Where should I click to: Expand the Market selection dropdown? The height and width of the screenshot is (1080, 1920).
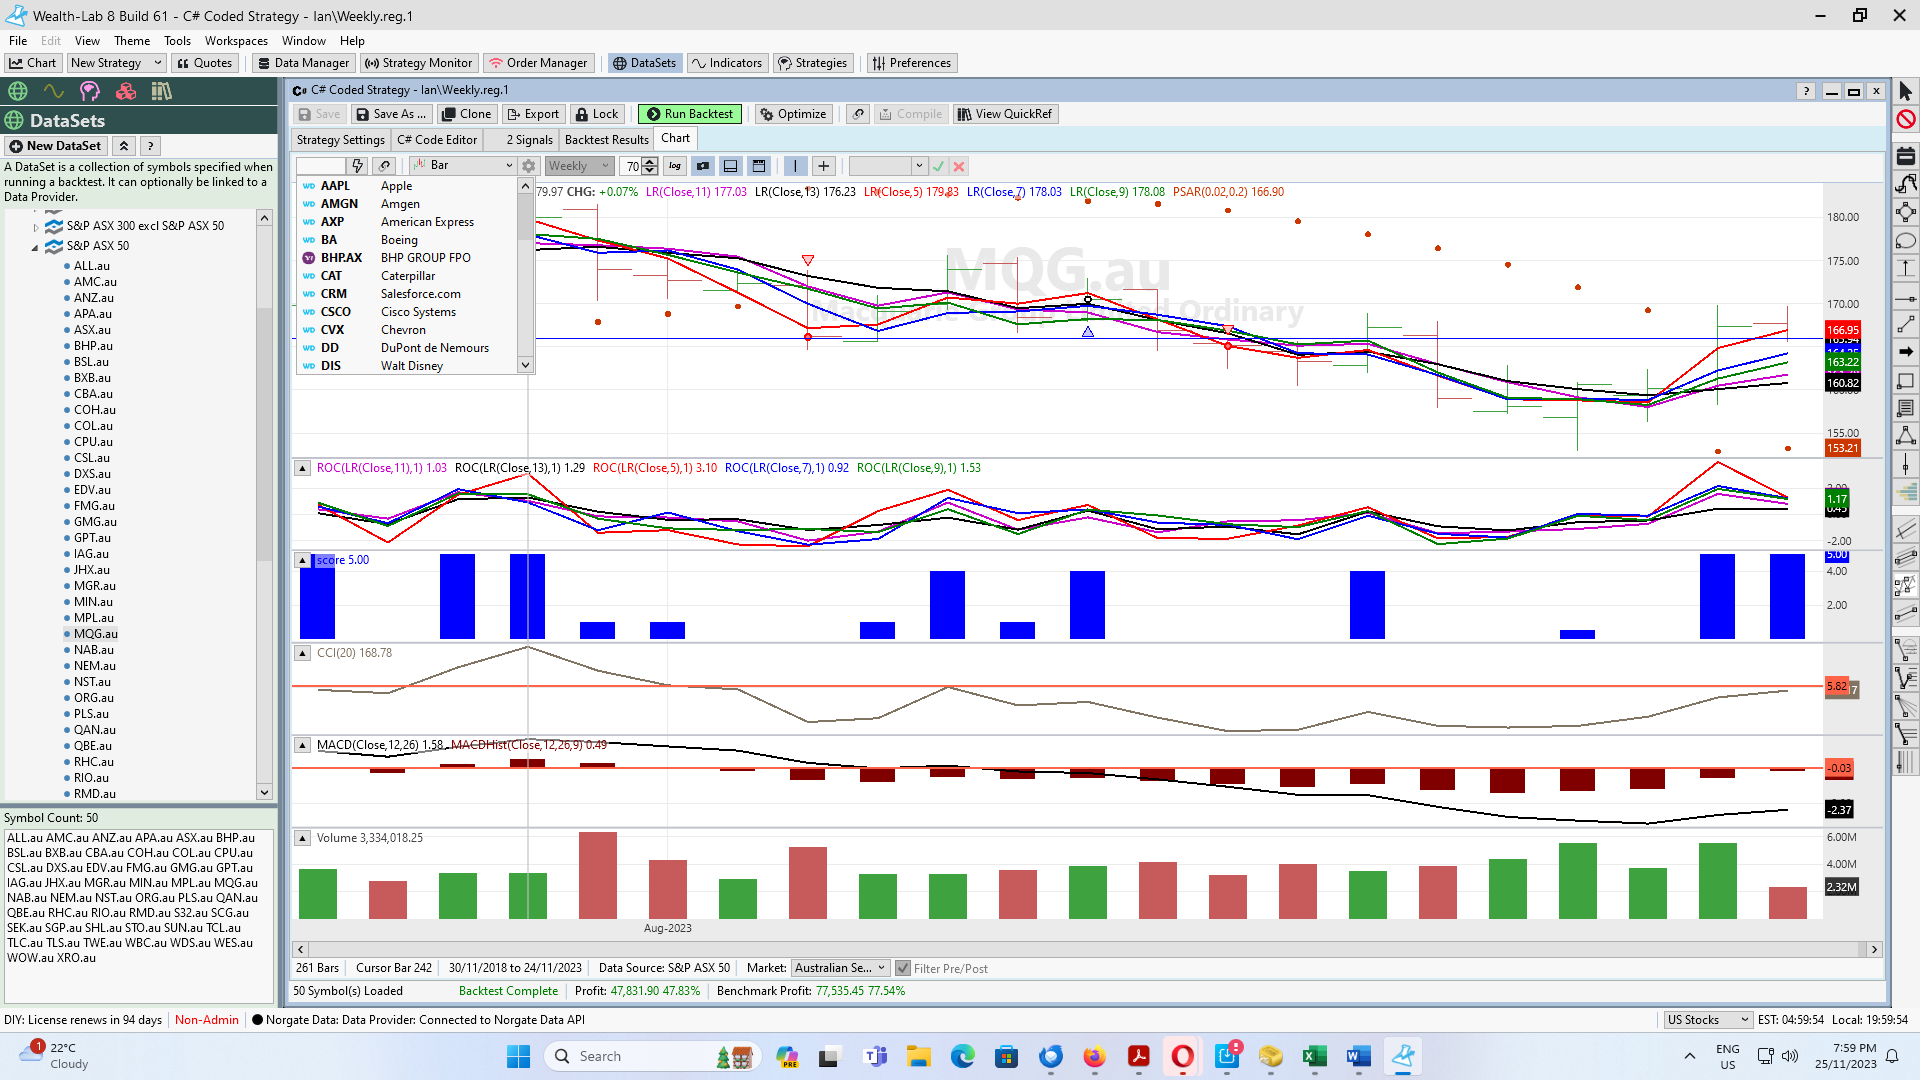pyautogui.click(x=840, y=968)
